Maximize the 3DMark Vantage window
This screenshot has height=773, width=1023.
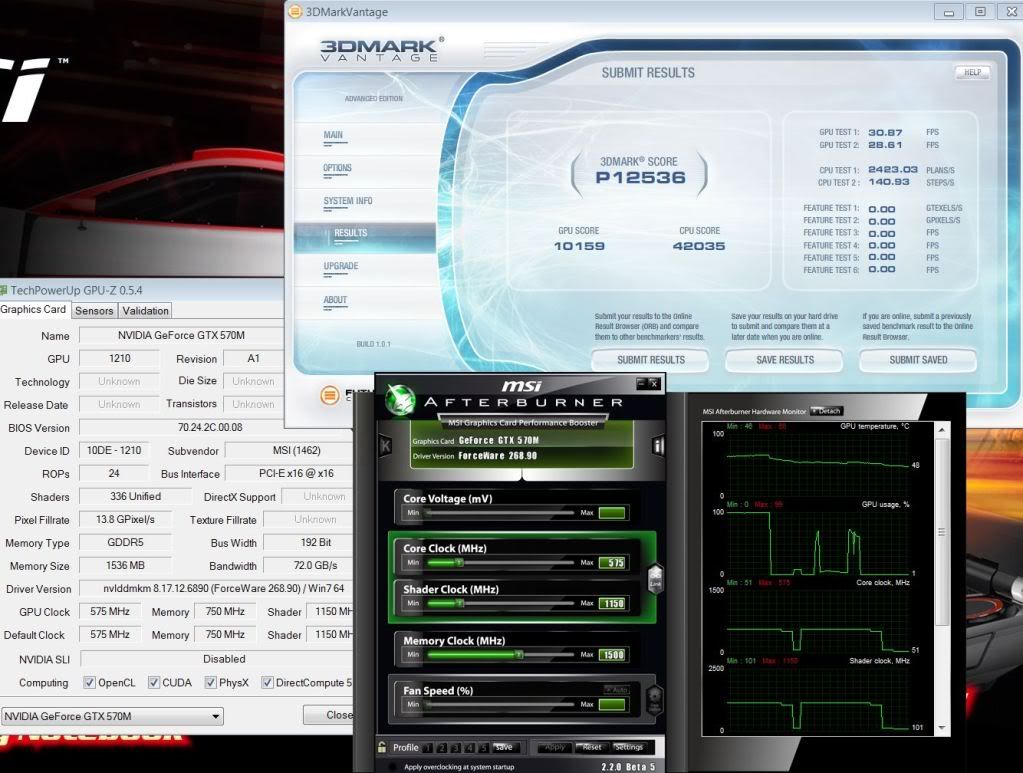click(x=980, y=12)
